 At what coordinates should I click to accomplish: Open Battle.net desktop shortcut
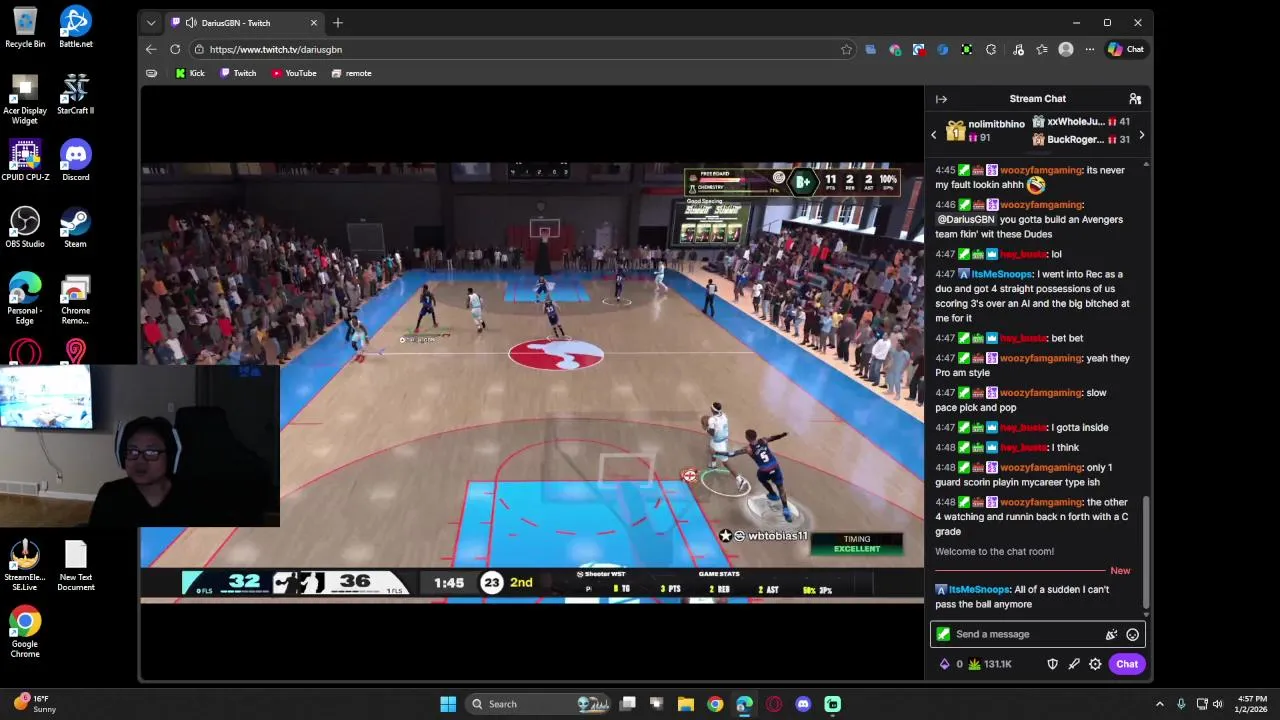tap(75, 27)
